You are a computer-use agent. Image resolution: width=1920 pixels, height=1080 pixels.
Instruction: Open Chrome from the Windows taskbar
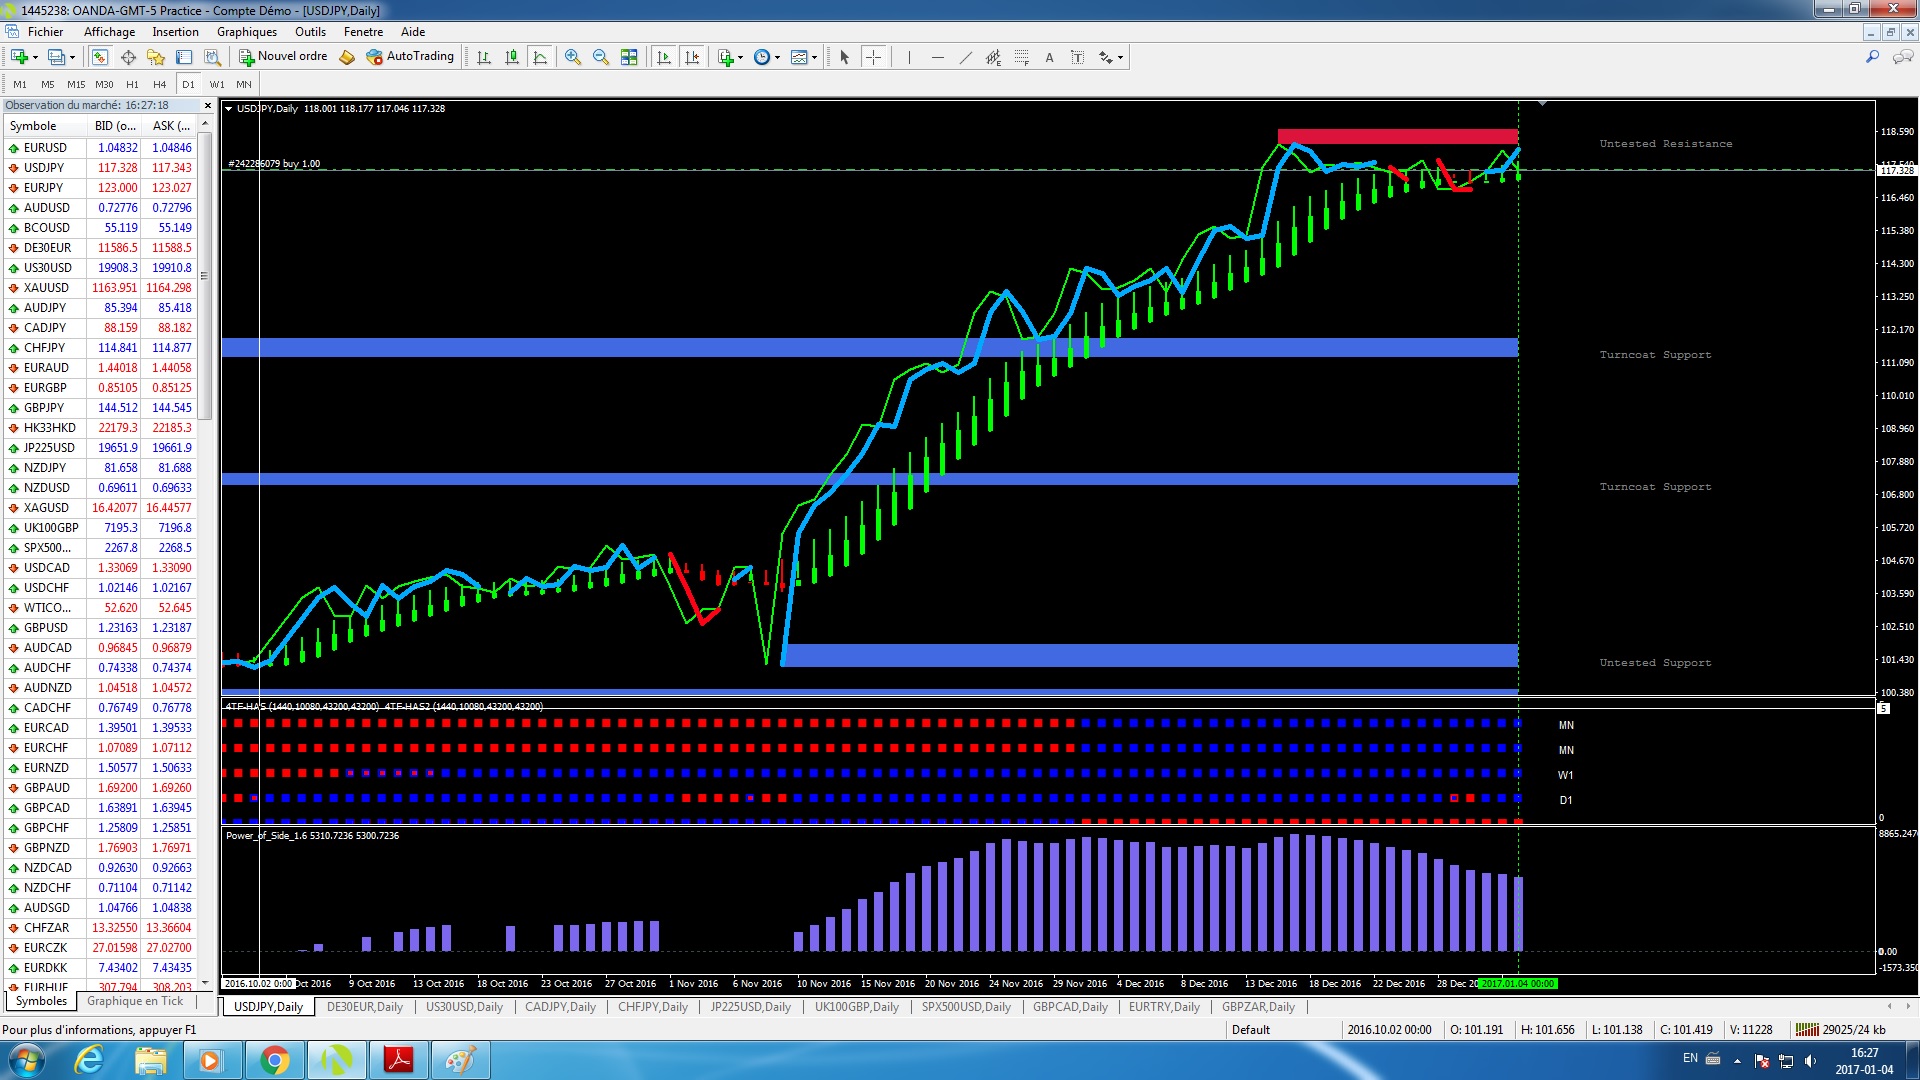(274, 1060)
